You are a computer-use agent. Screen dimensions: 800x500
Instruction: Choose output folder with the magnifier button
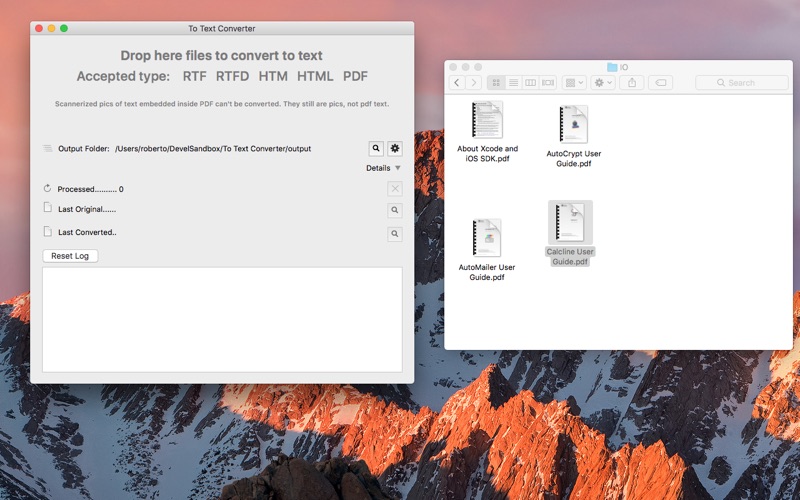coord(376,148)
